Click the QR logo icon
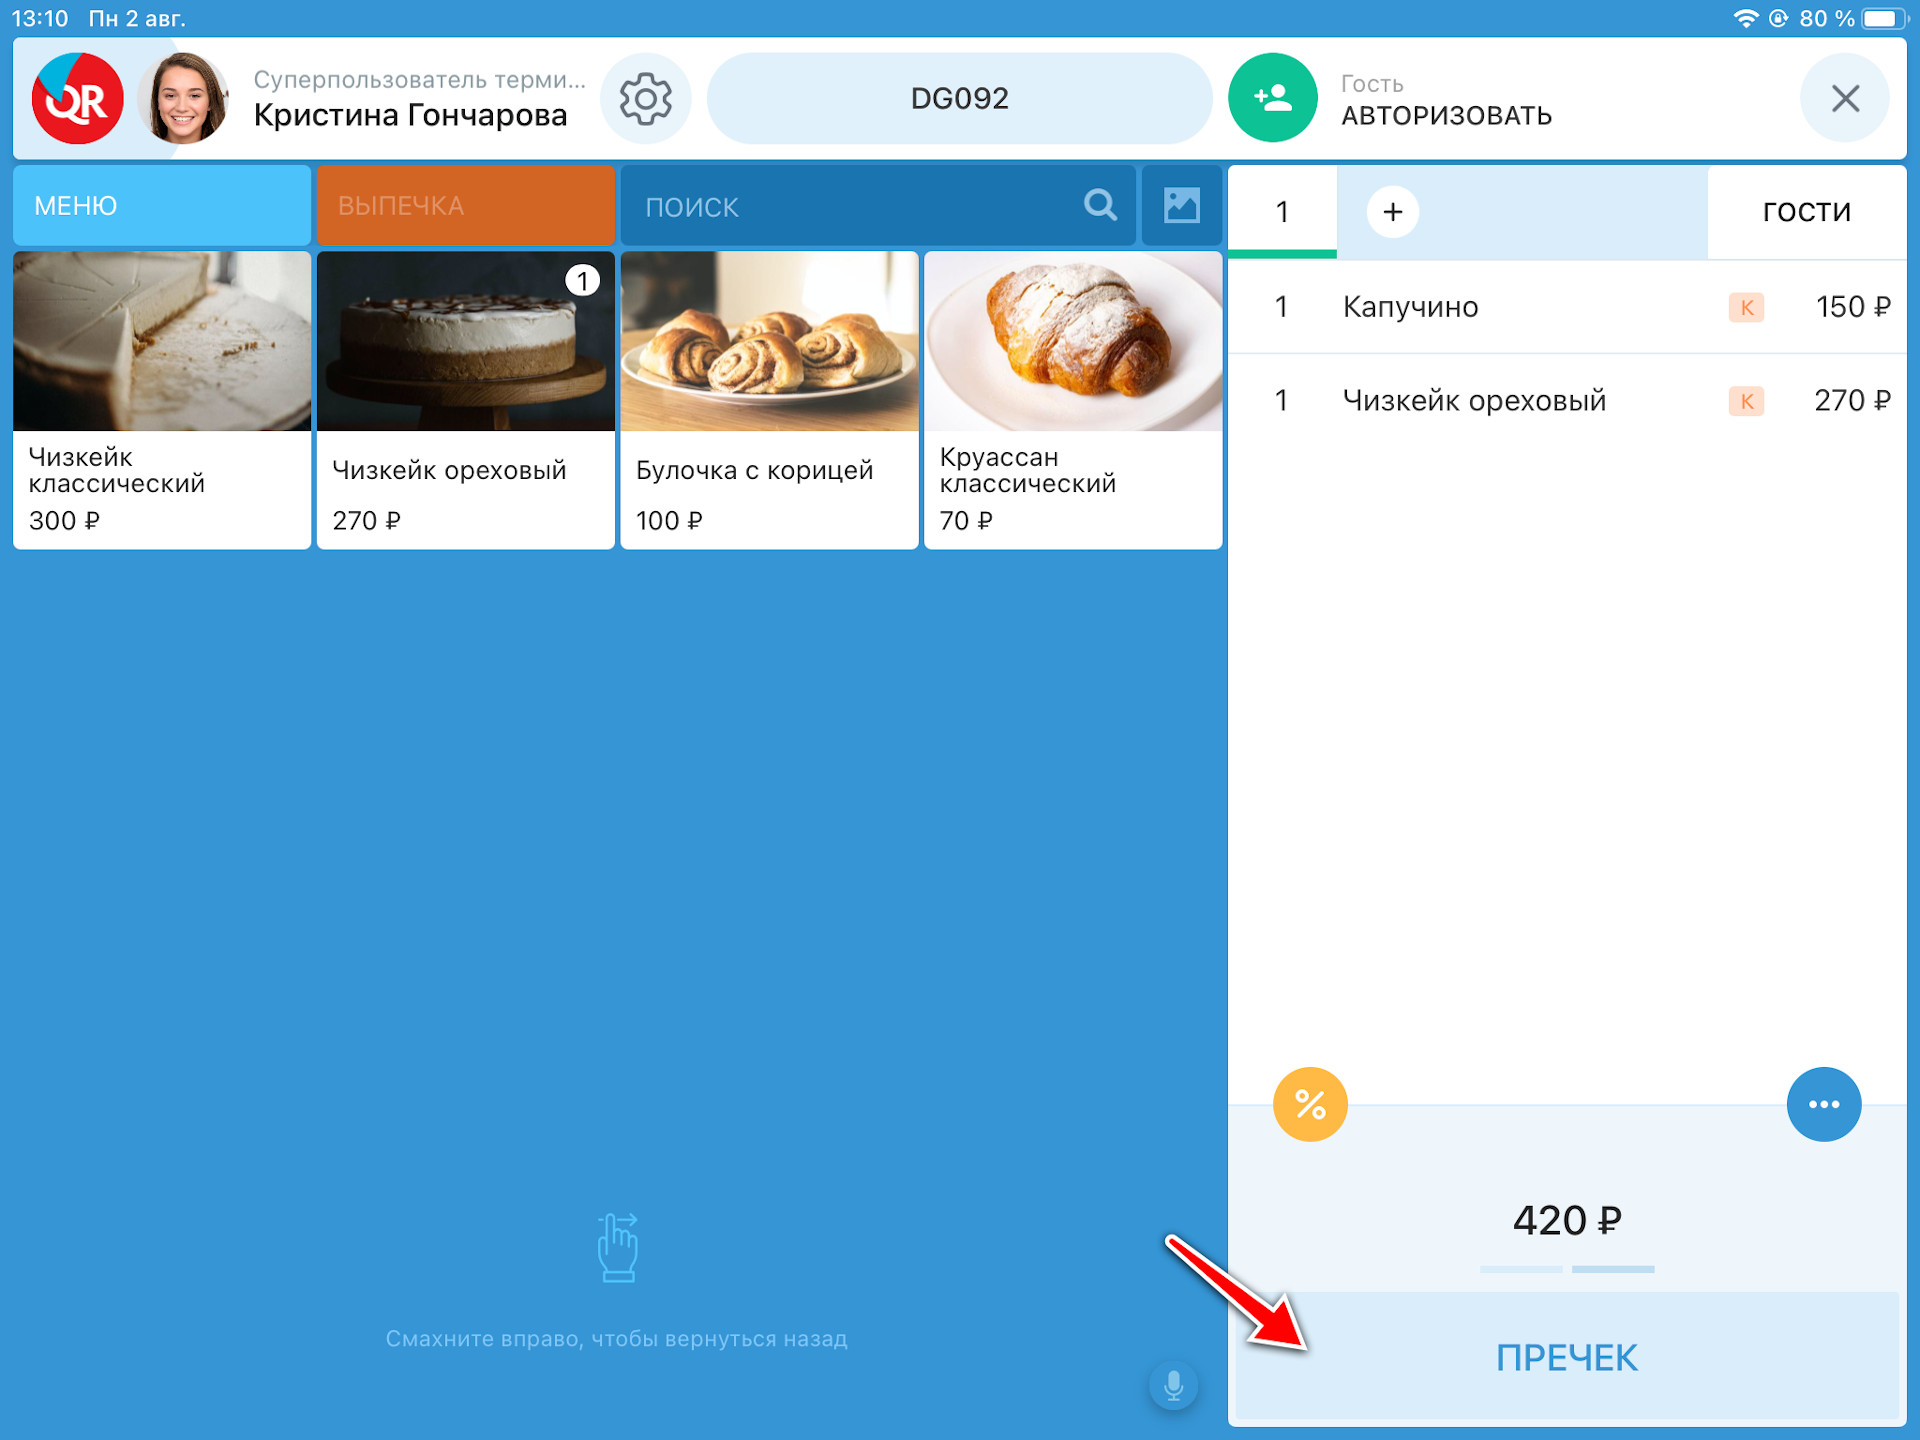 click(78, 98)
